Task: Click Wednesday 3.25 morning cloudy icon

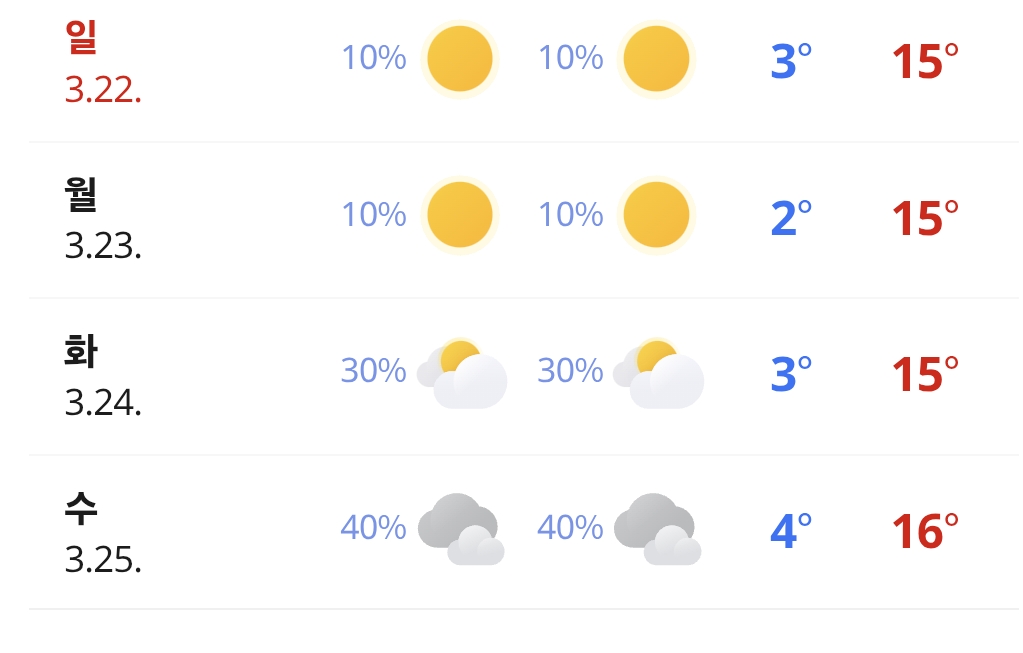Action: [461, 529]
